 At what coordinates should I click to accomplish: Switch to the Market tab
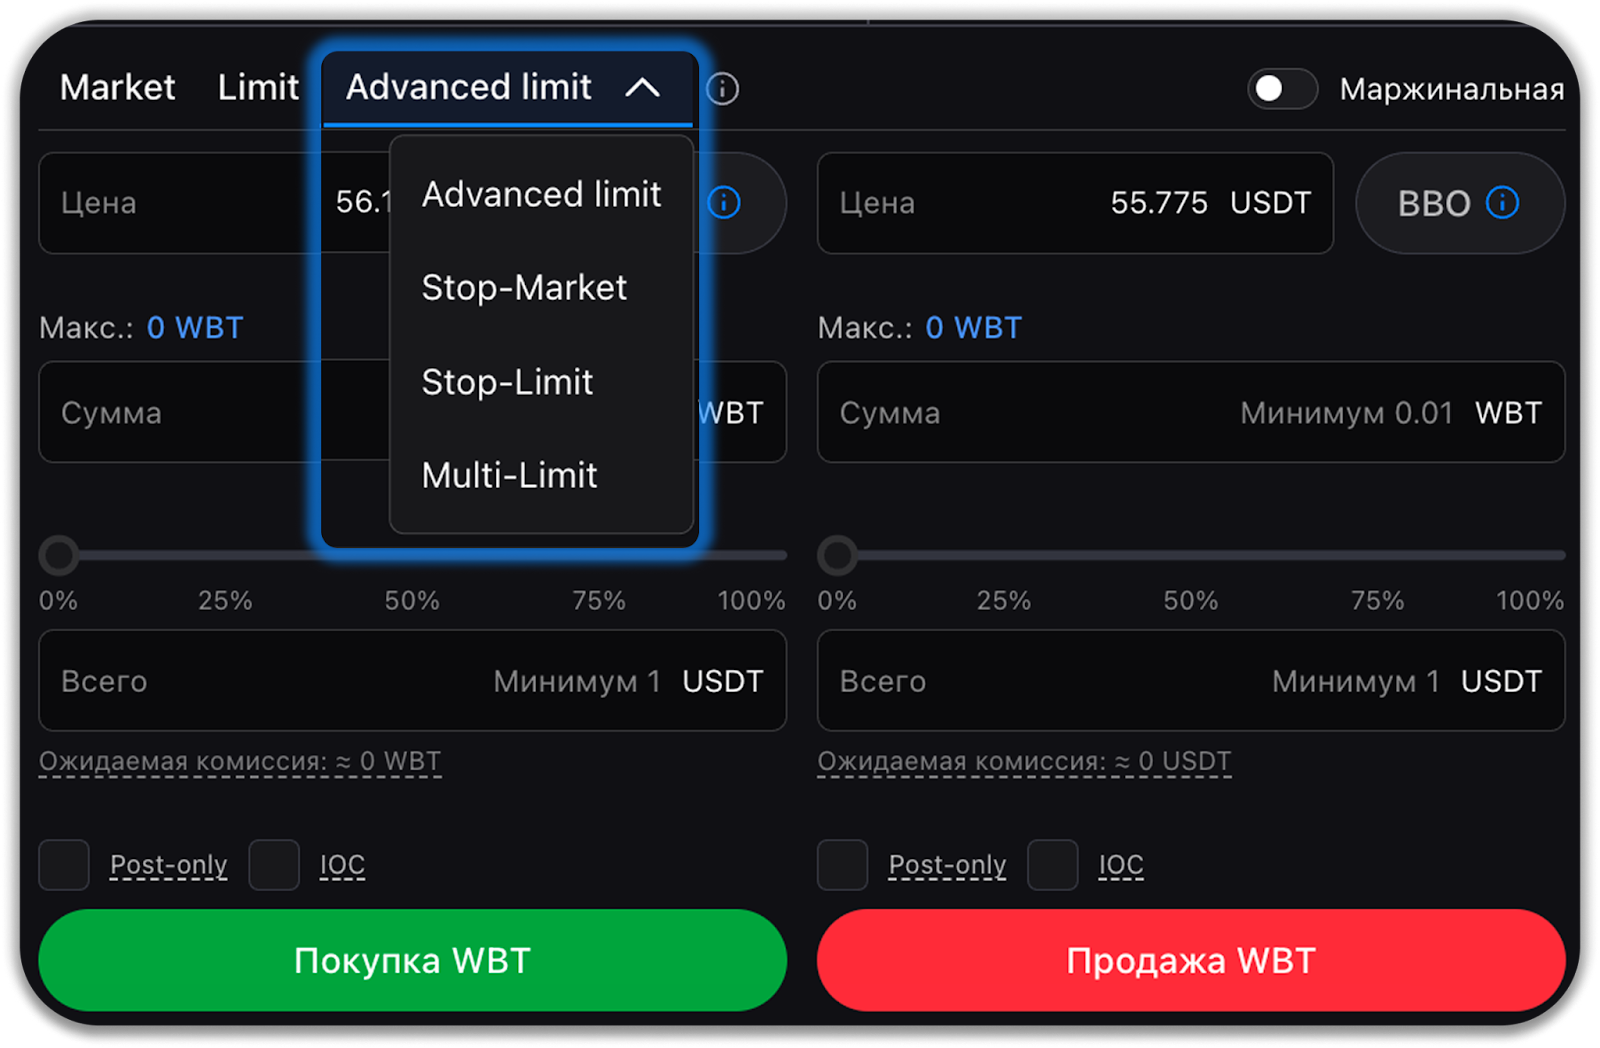pyautogui.click(x=117, y=88)
